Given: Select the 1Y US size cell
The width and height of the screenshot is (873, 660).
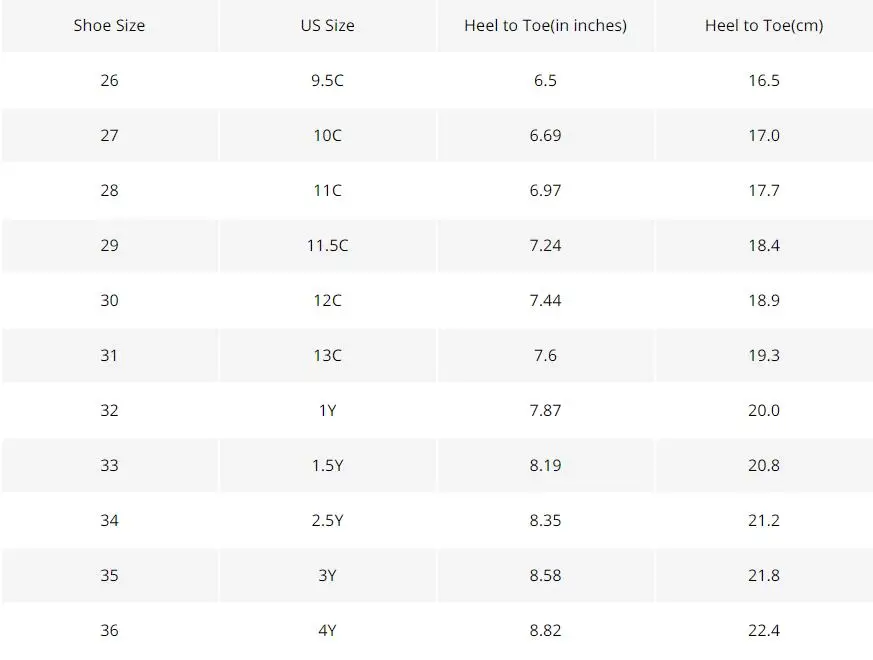Looking at the screenshot, I should (x=327, y=410).
